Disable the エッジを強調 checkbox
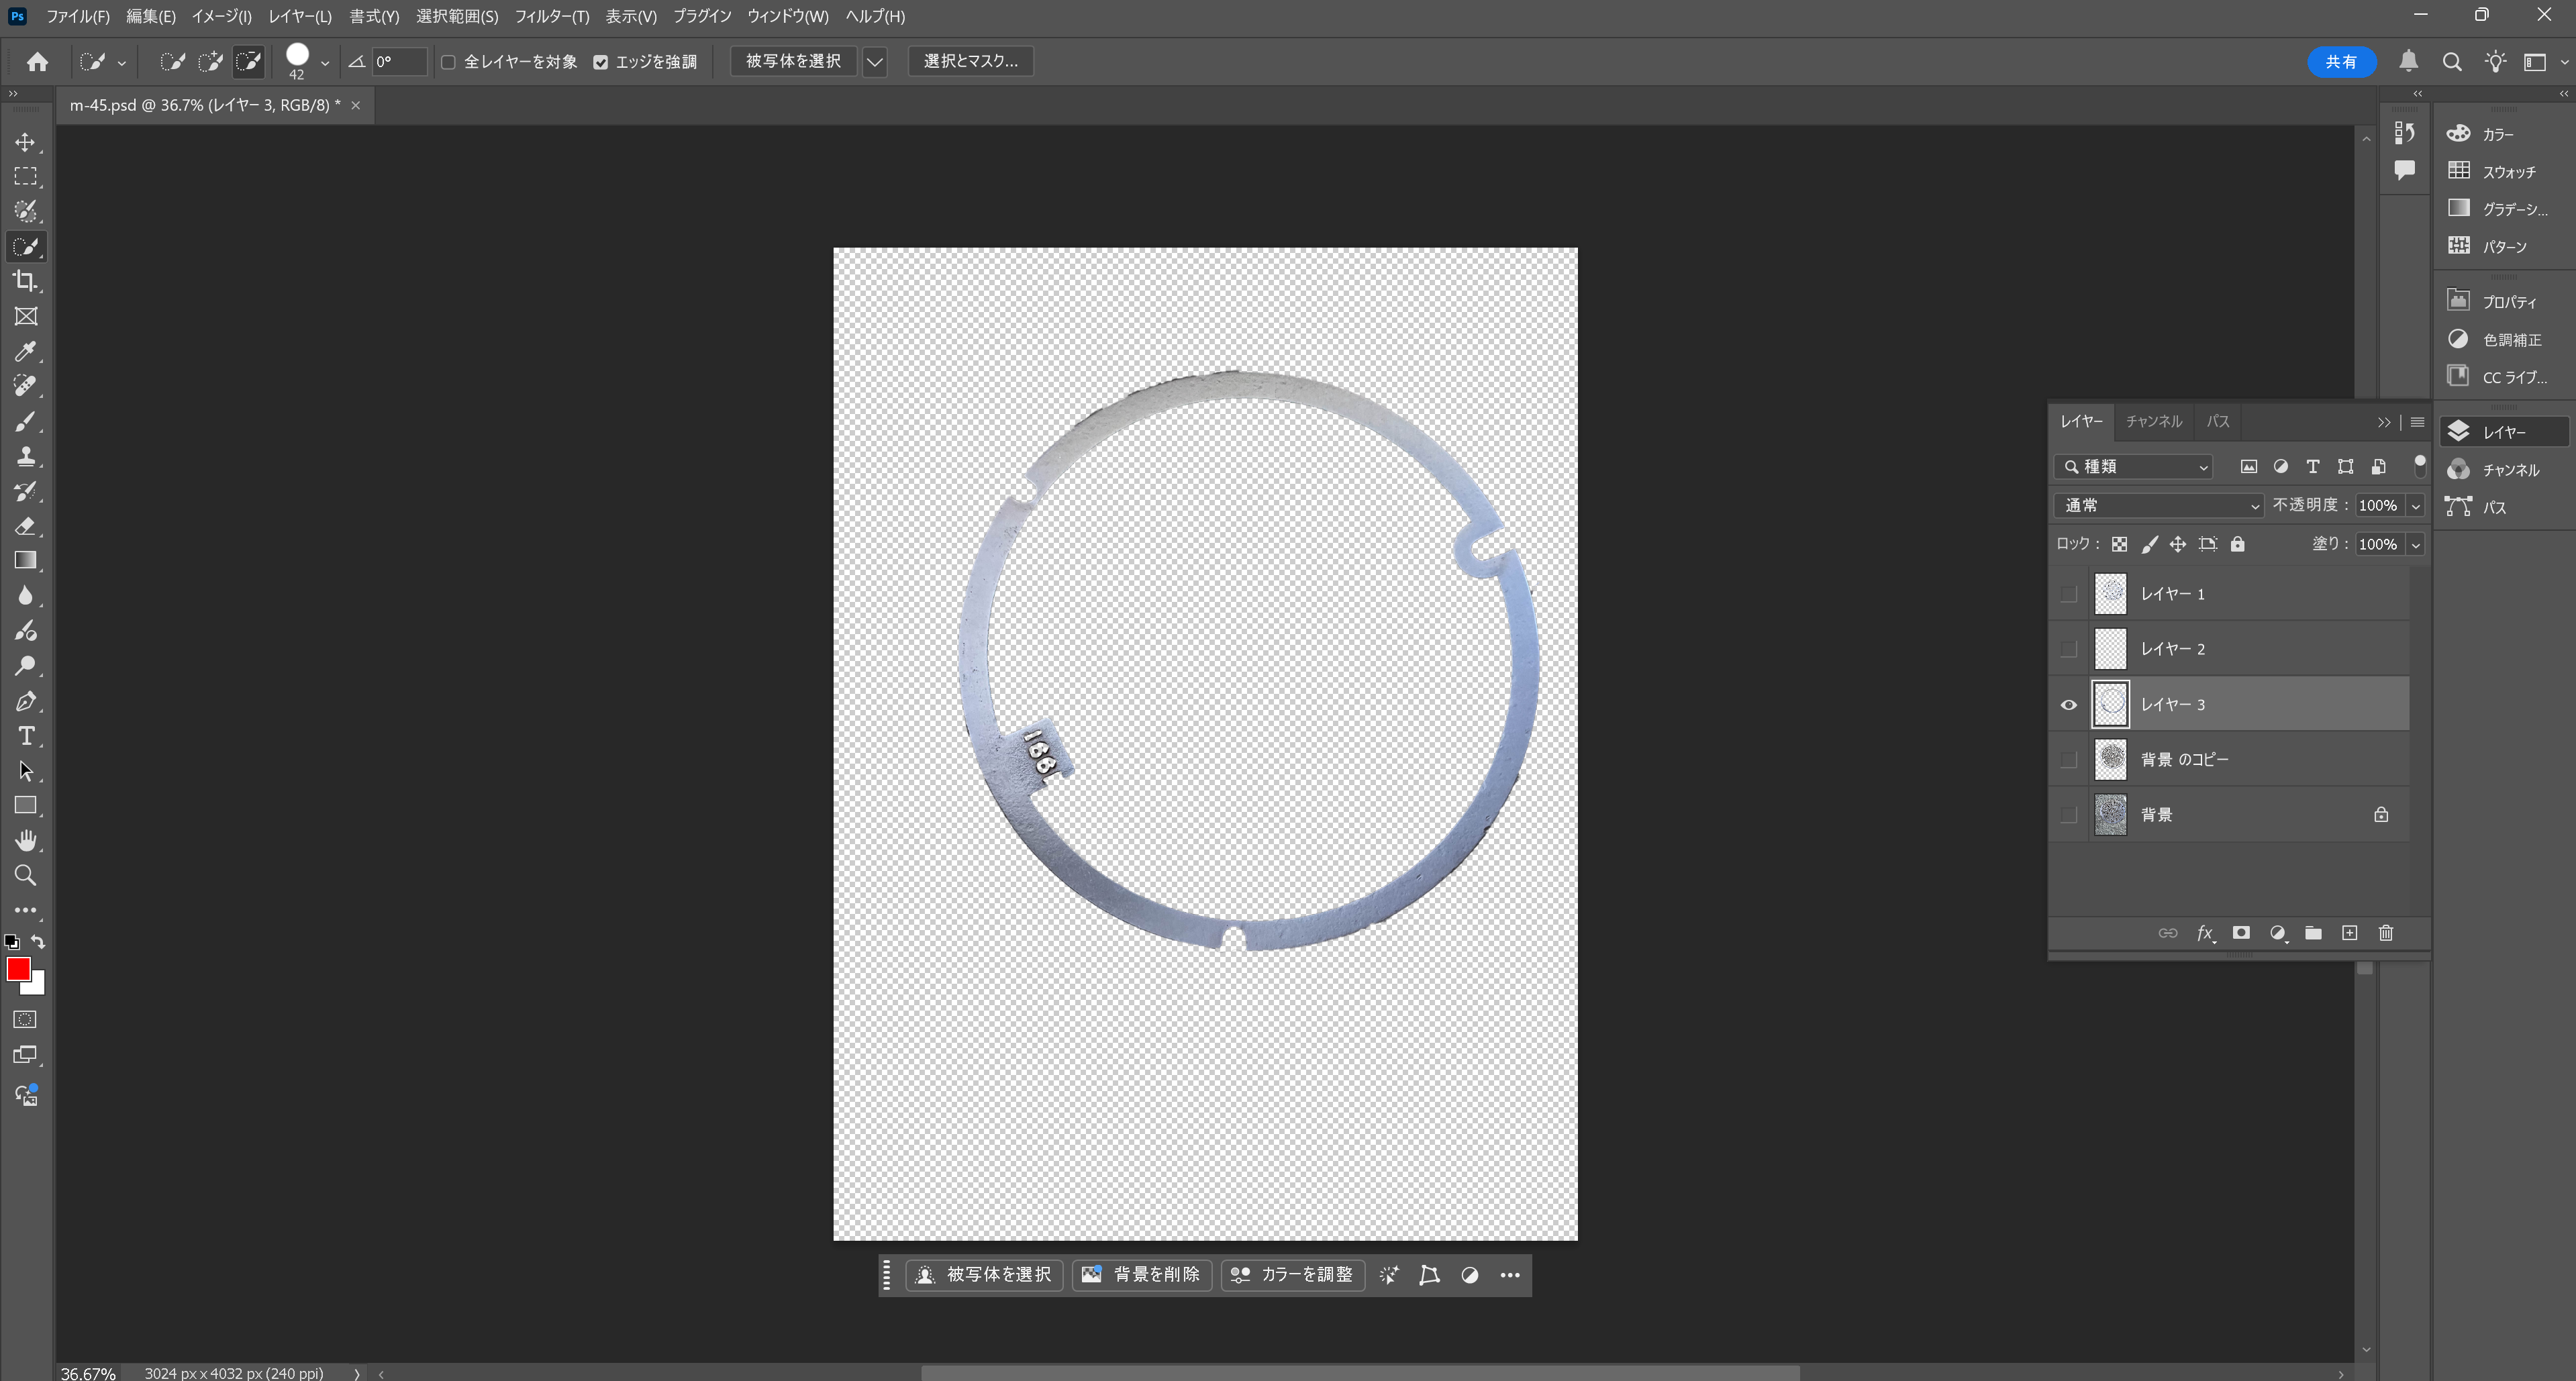The image size is (2576, 1381). point(600,62)
